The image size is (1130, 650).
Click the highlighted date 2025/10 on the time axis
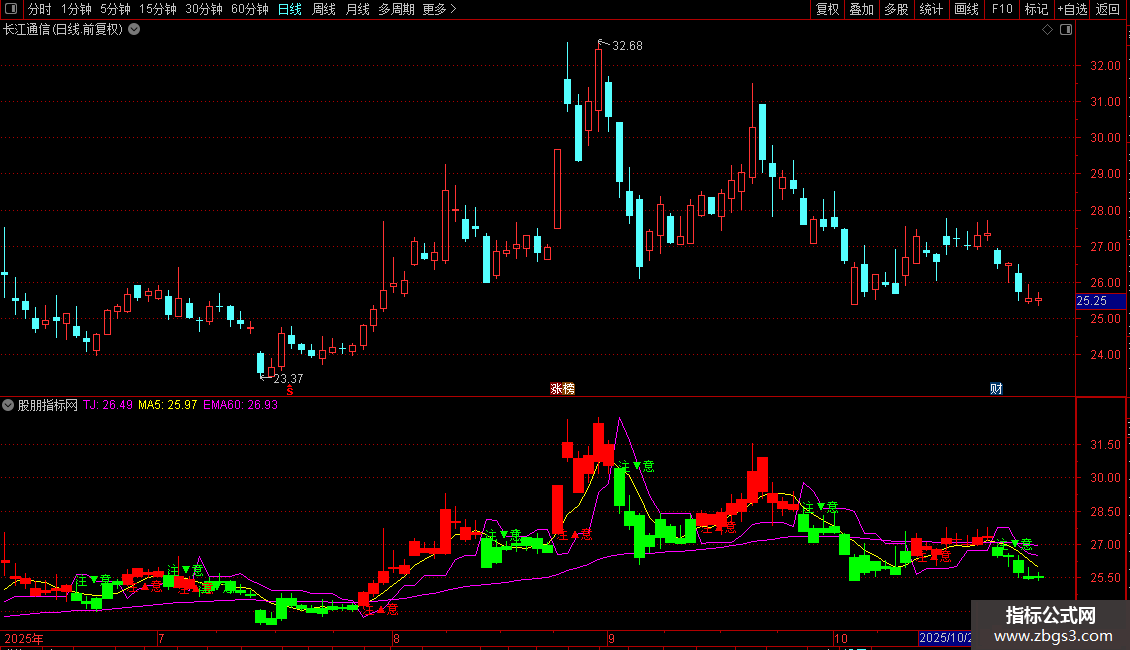click(946, 638)
